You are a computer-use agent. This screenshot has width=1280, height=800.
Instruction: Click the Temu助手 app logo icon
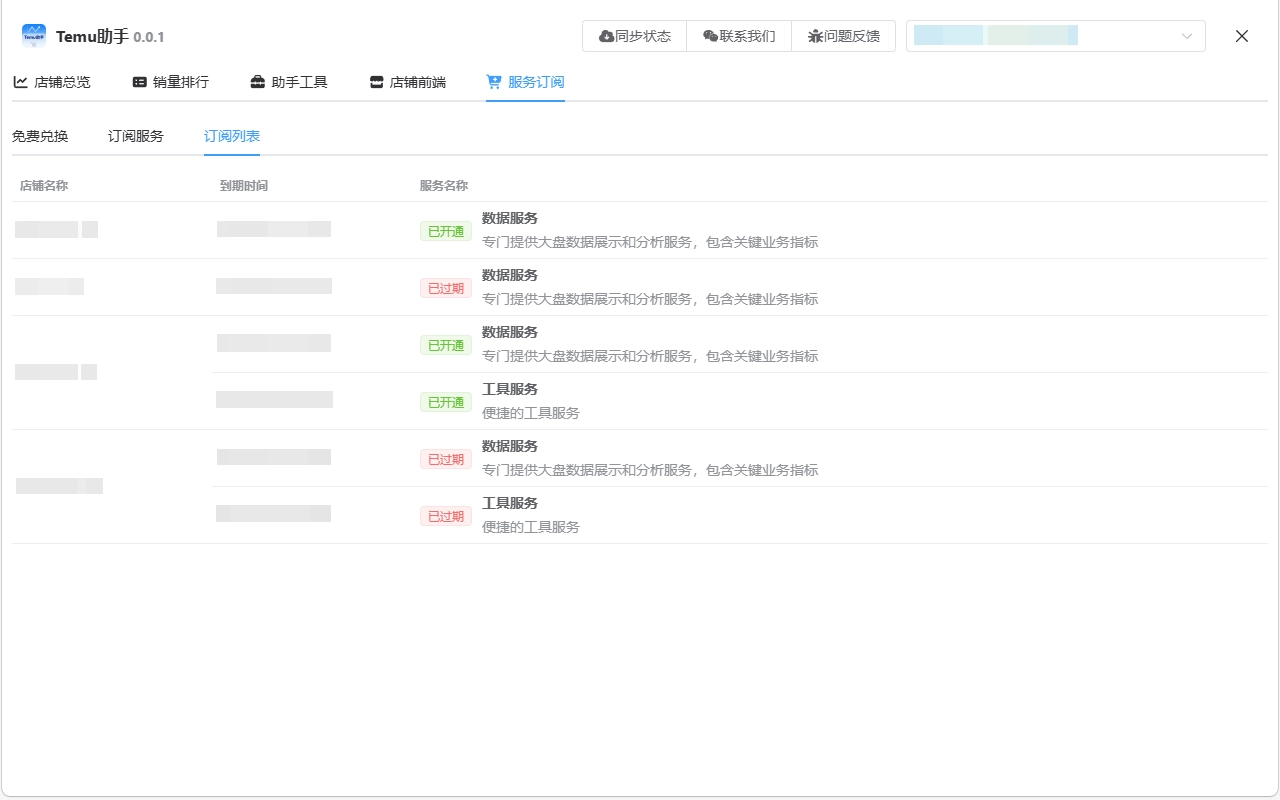tap(33, 36)
